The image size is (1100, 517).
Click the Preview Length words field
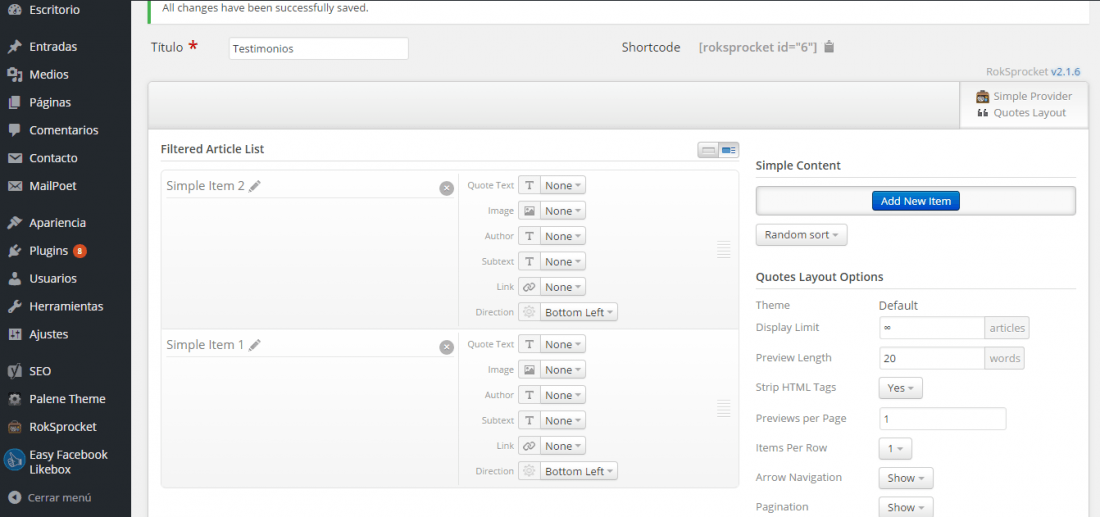click(932, 358)
